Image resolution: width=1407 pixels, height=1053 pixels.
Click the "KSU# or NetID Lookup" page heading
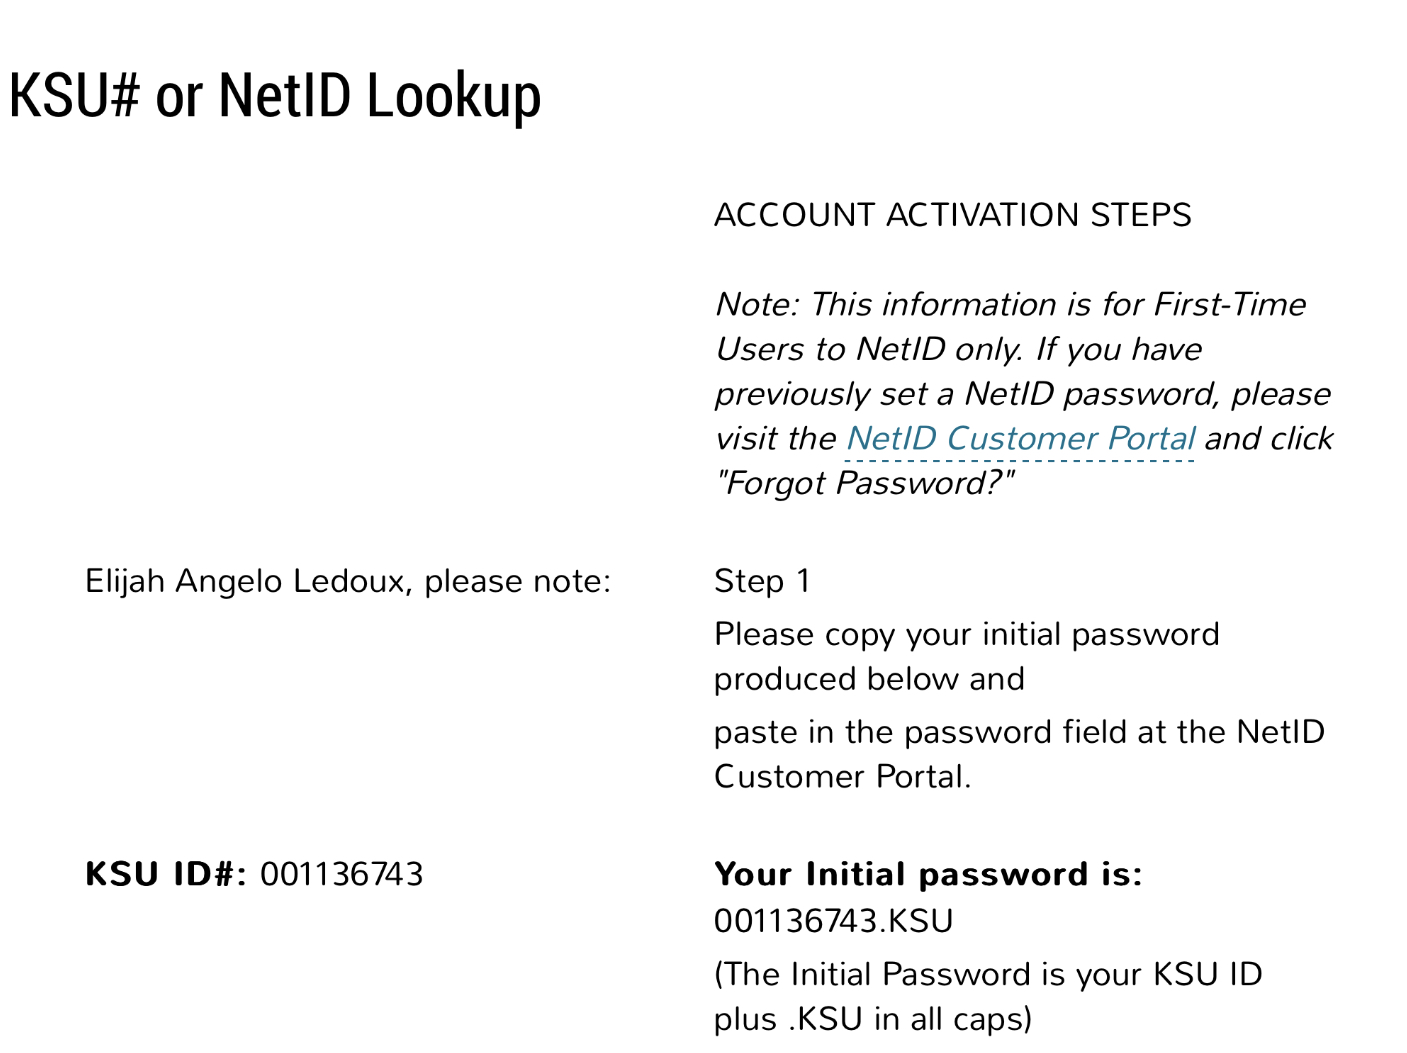275,96
